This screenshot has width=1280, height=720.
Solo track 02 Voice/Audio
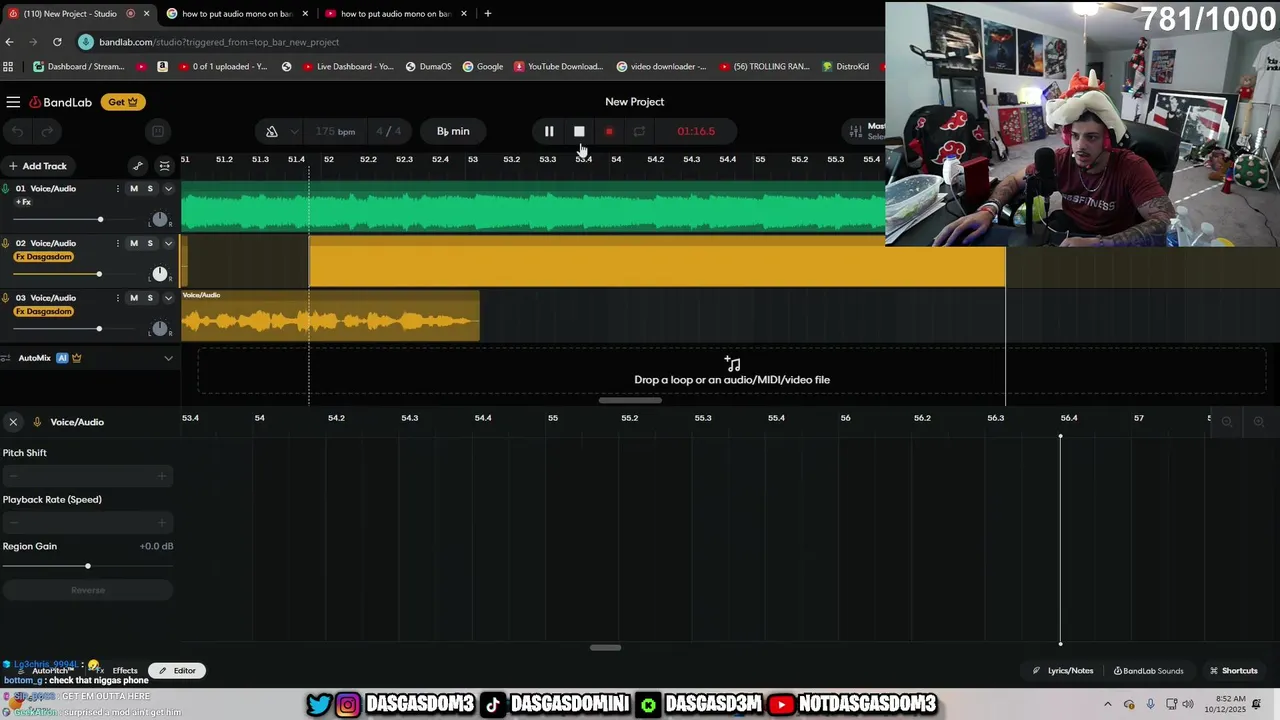pyautogui.click(x=150, y=243)
